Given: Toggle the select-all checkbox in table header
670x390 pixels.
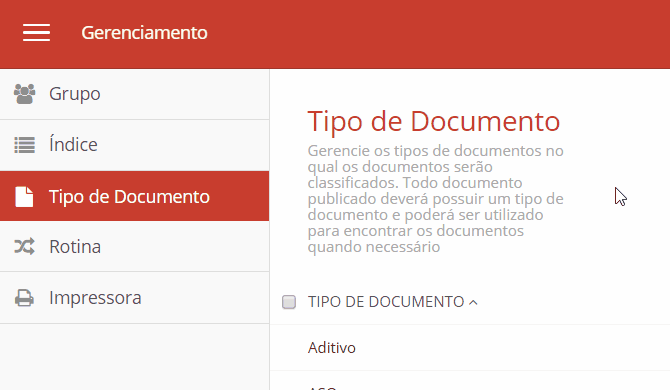Looking at the screenshot, I should (x=289, y=302).
